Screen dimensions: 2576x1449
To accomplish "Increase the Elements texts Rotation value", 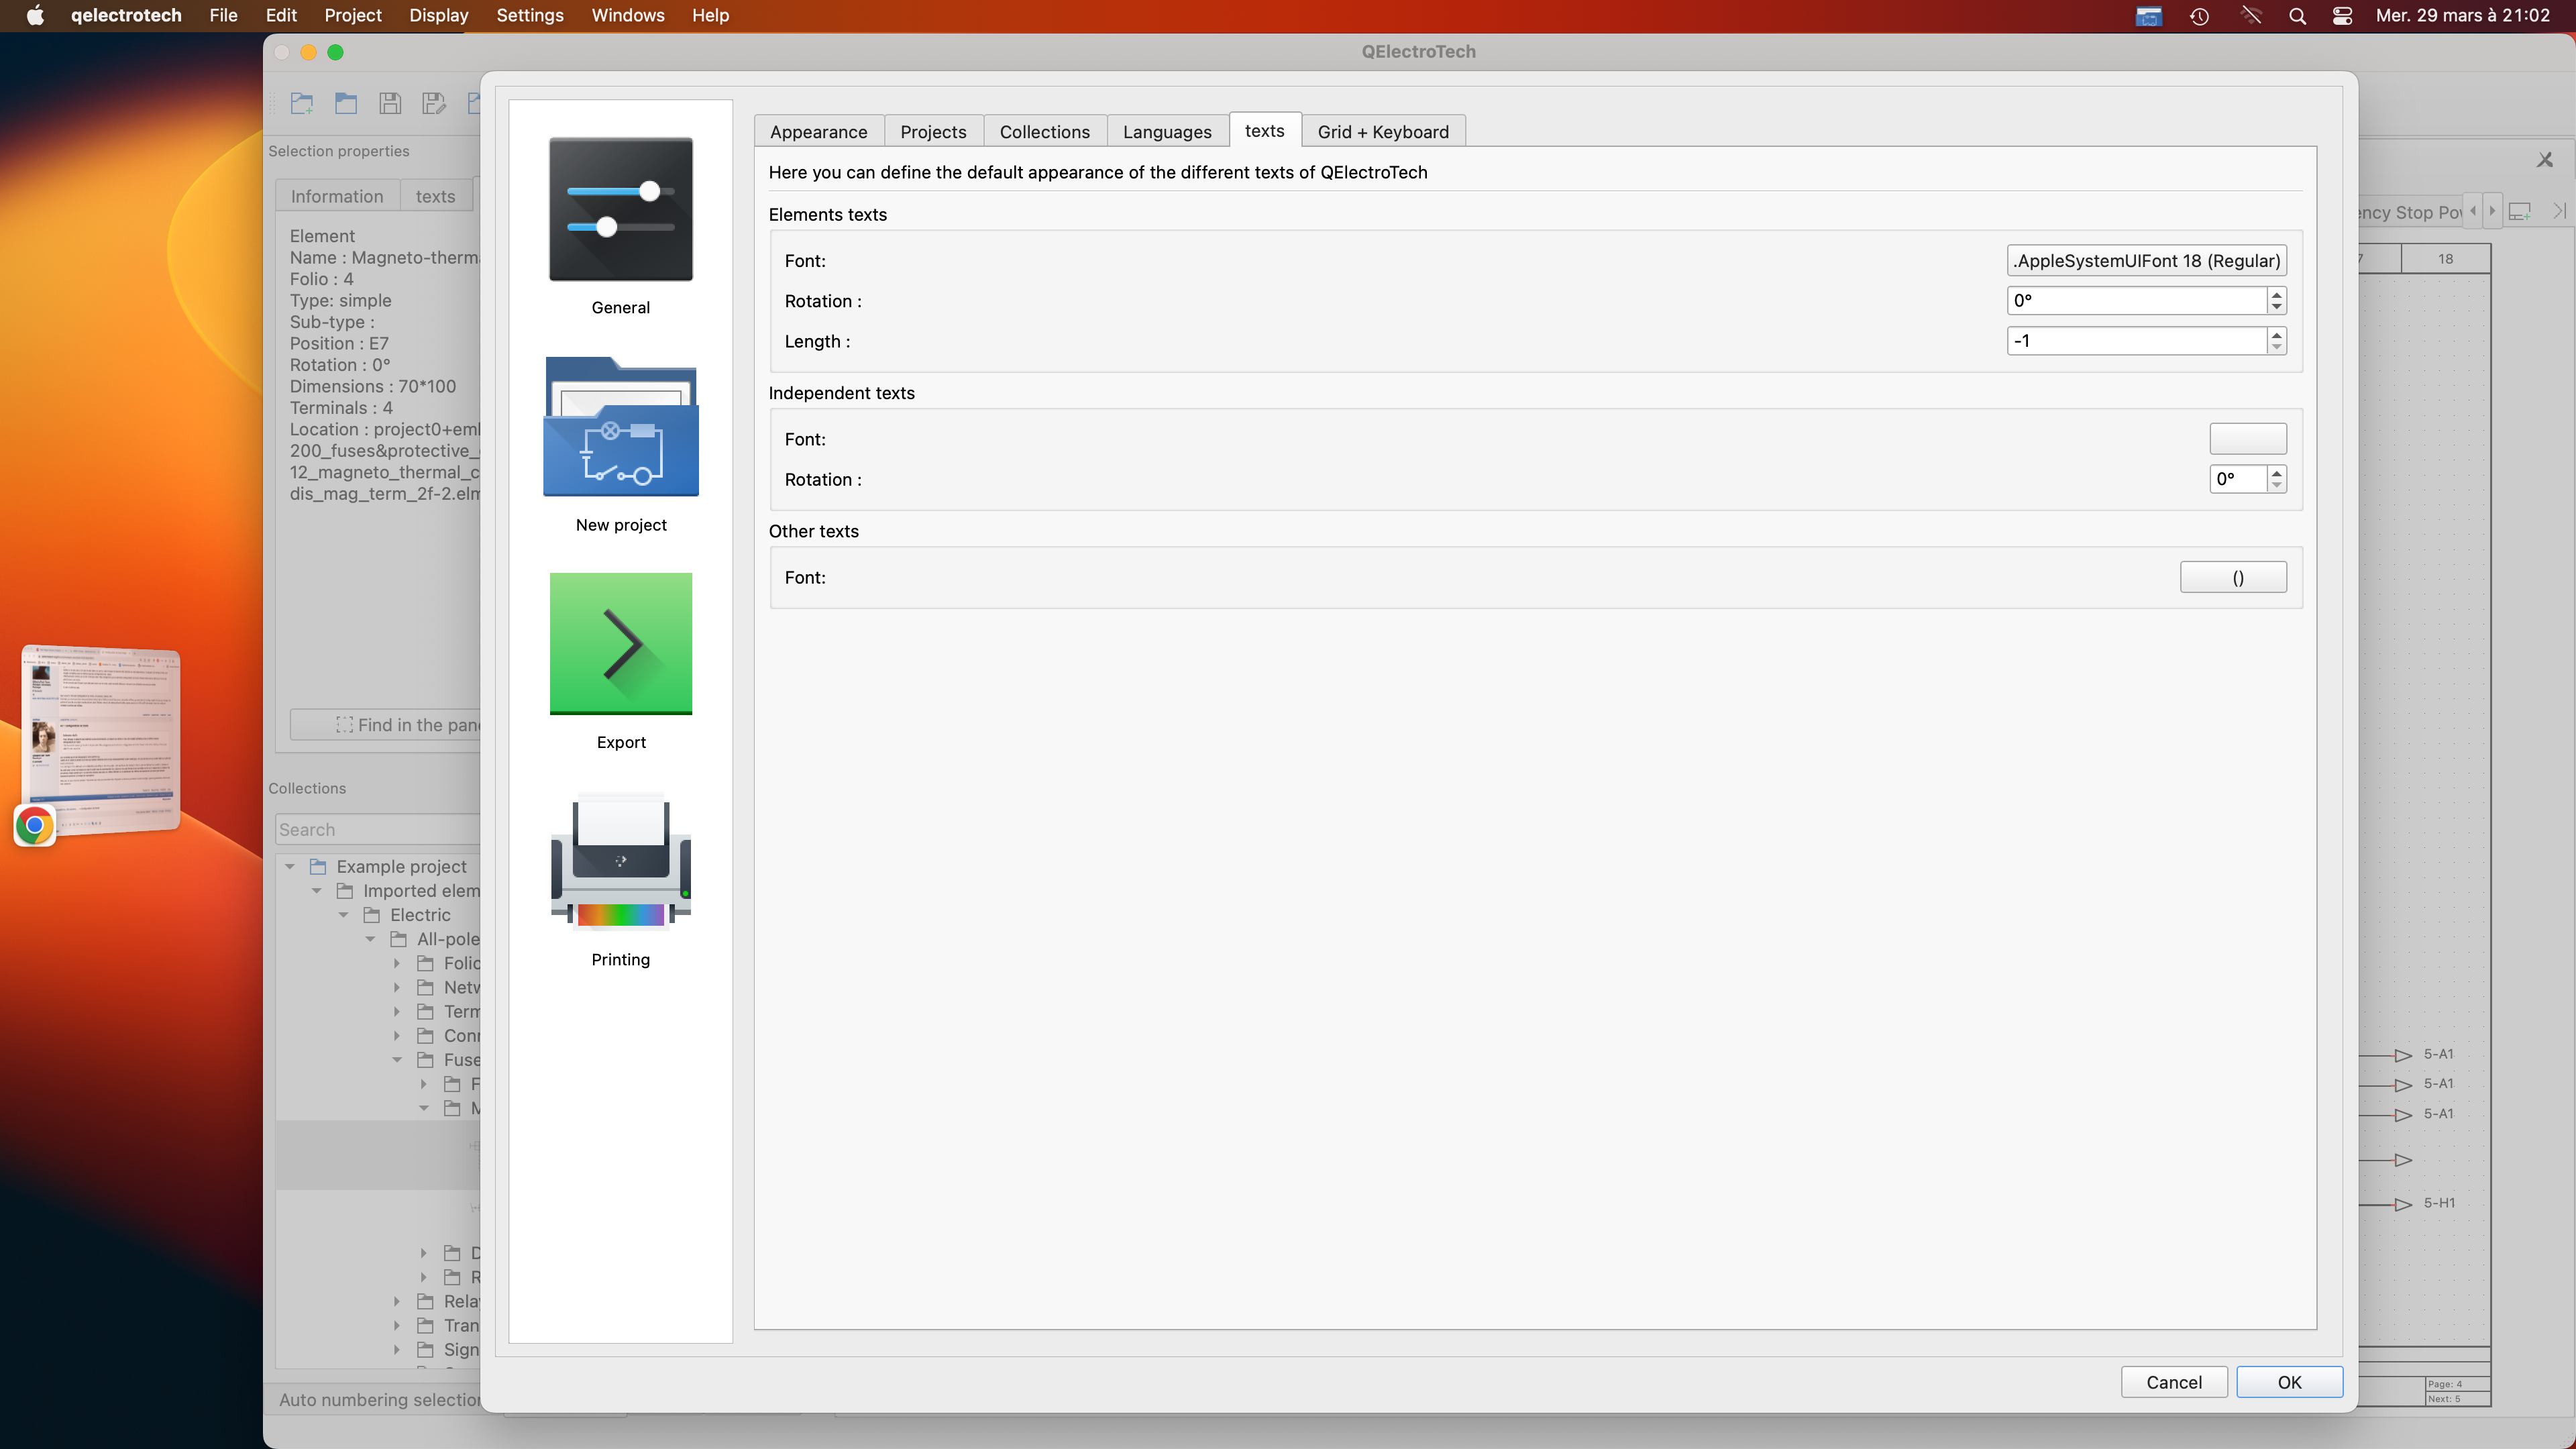I will coord(2277,294).
